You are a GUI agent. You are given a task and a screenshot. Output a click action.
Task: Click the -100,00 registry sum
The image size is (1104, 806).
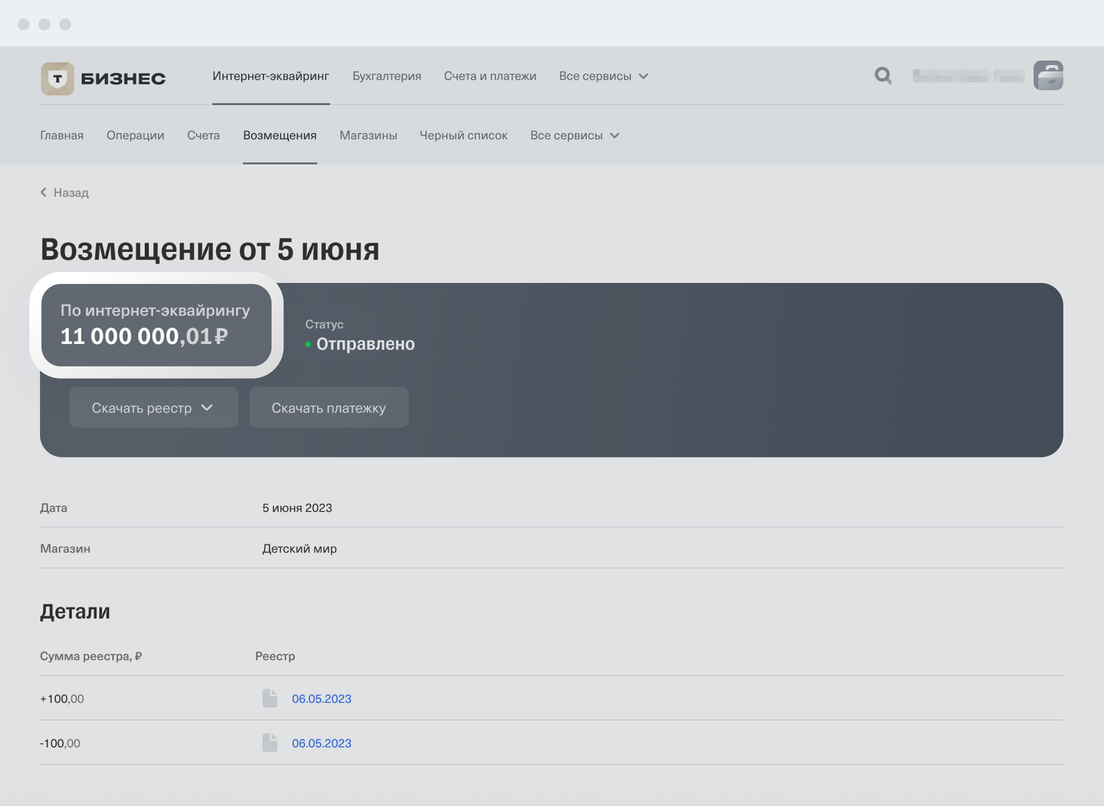[x=60, y=743]
